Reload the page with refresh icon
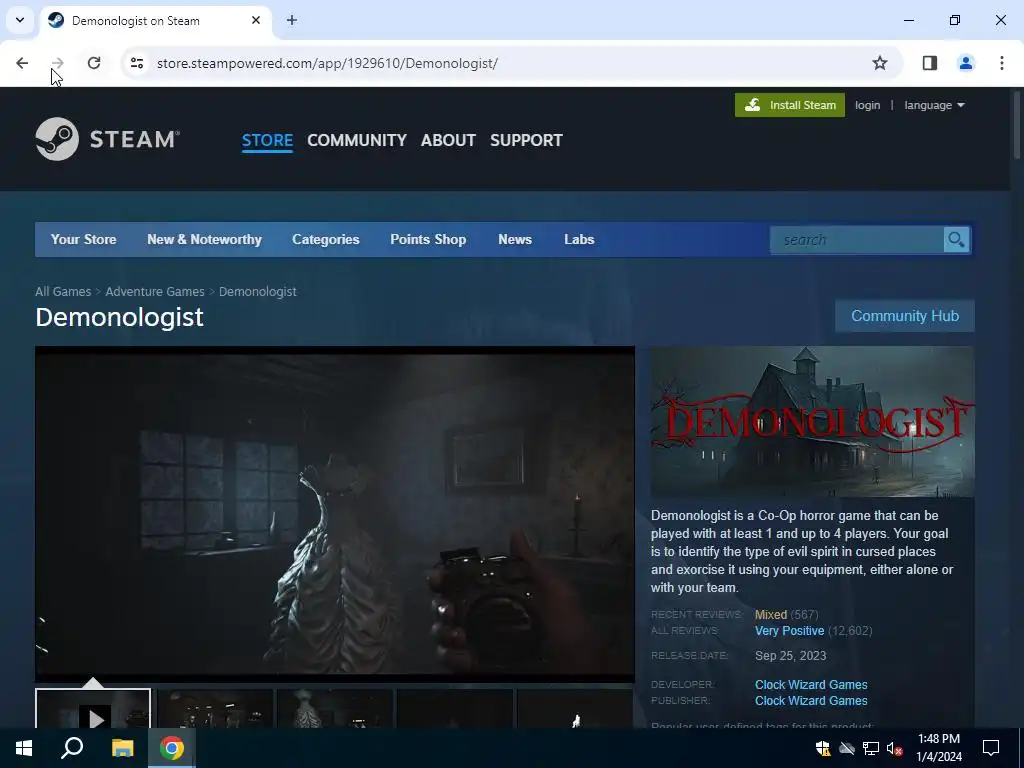Image resolution: width=1024 pixels, height=768 pixels. click(94, 63)
